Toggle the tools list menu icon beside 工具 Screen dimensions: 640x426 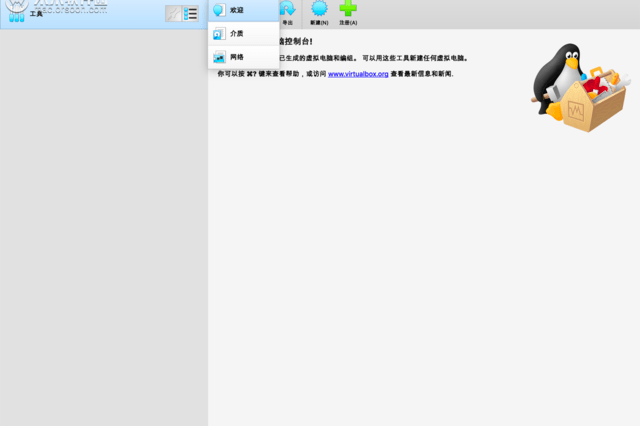click(x=191, y=14)
